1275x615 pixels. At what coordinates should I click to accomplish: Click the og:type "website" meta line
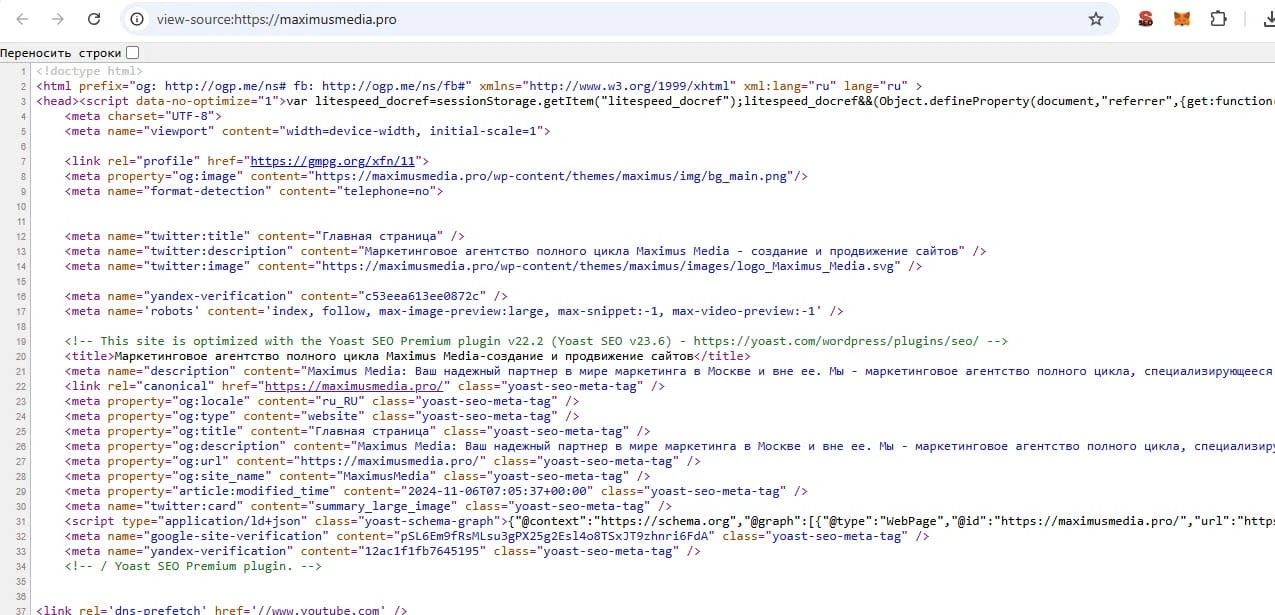click(321, 416)
